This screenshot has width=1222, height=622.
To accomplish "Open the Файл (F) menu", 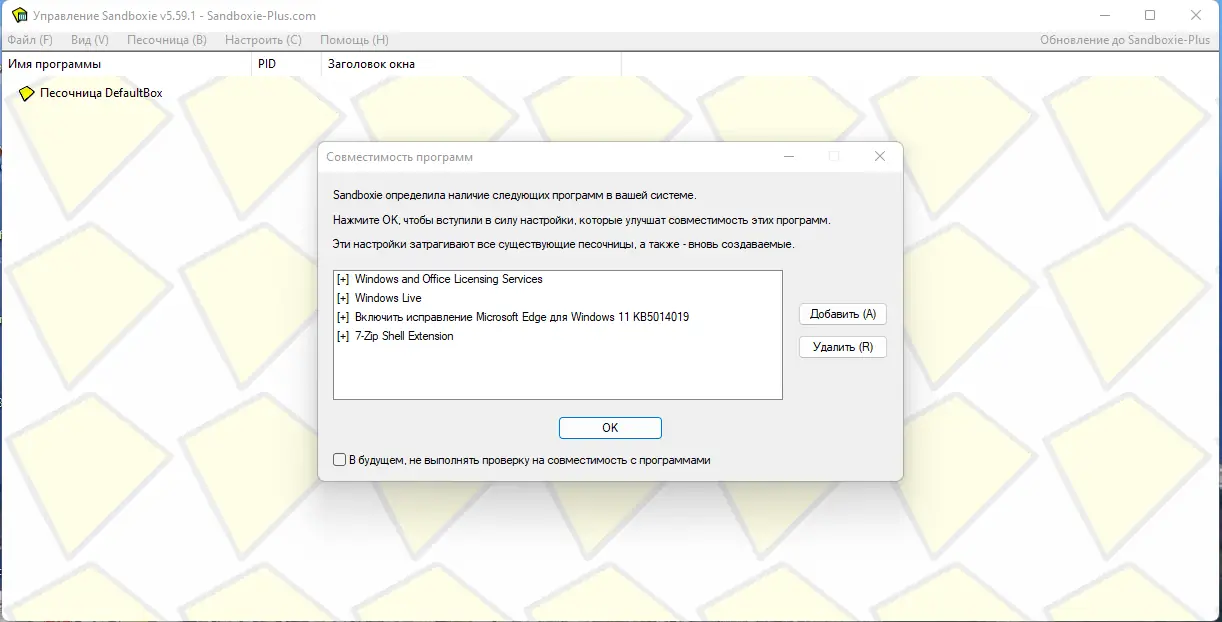I will pyautogui.click(x=30, y=40).
